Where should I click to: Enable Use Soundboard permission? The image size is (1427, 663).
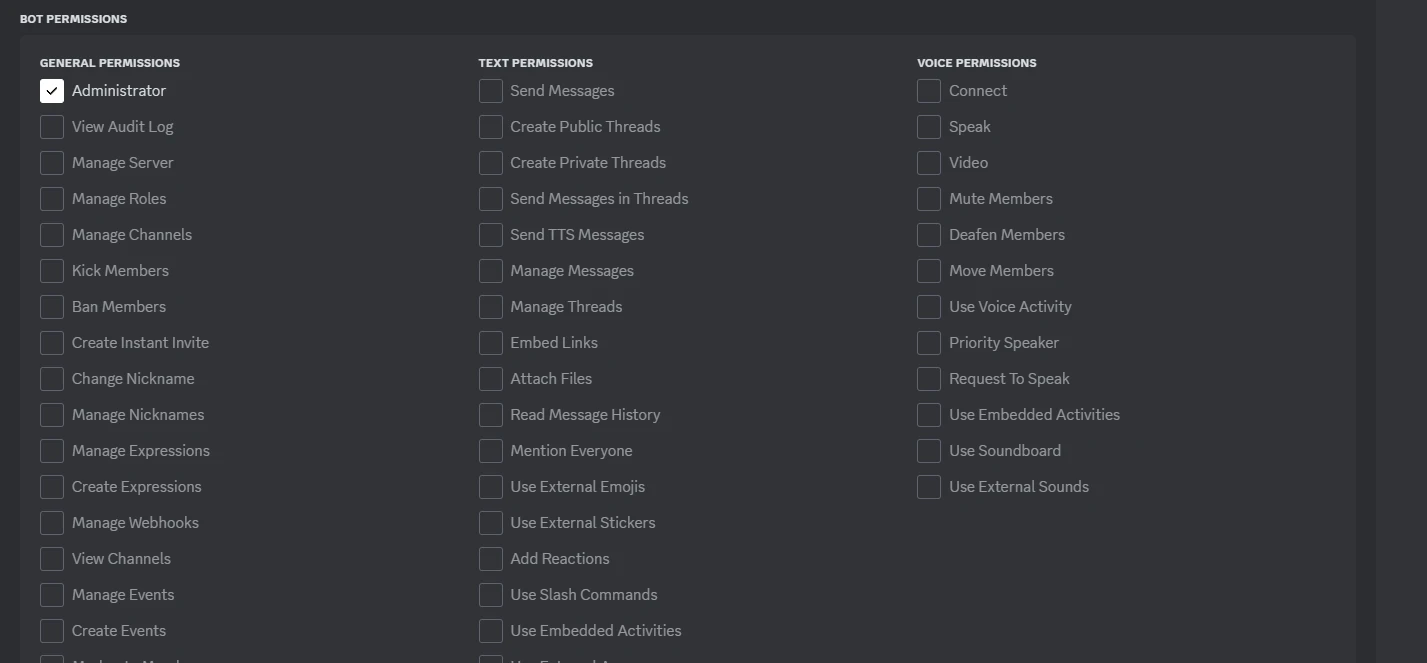pos(929,451)
